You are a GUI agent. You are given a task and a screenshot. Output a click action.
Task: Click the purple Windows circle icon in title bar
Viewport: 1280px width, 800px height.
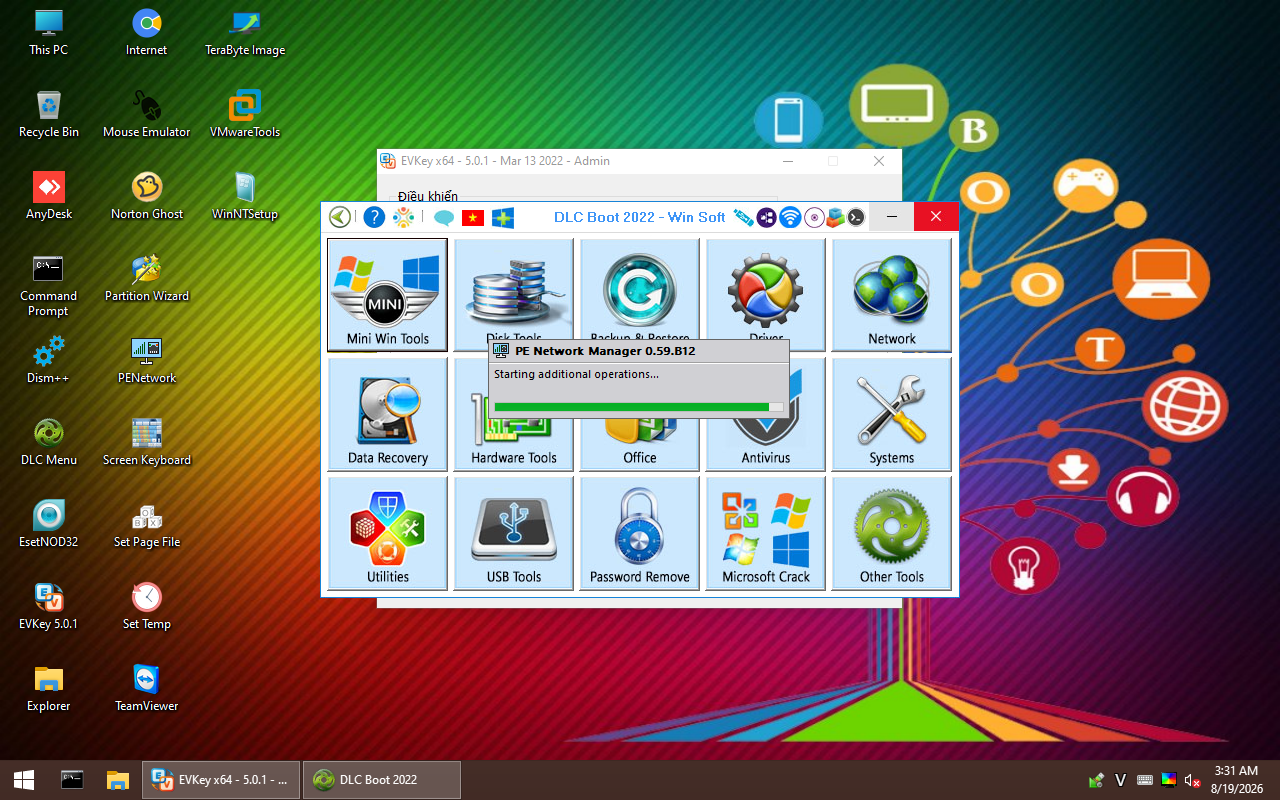click(767, 217)
